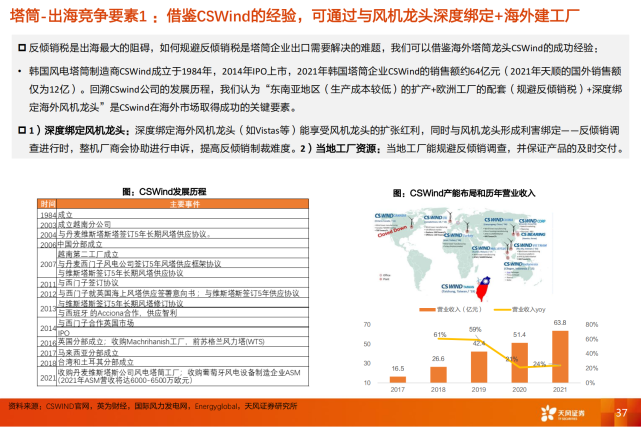Click chart caption 图：CSWind产能布局和历年营业收入

pos(464,193)
